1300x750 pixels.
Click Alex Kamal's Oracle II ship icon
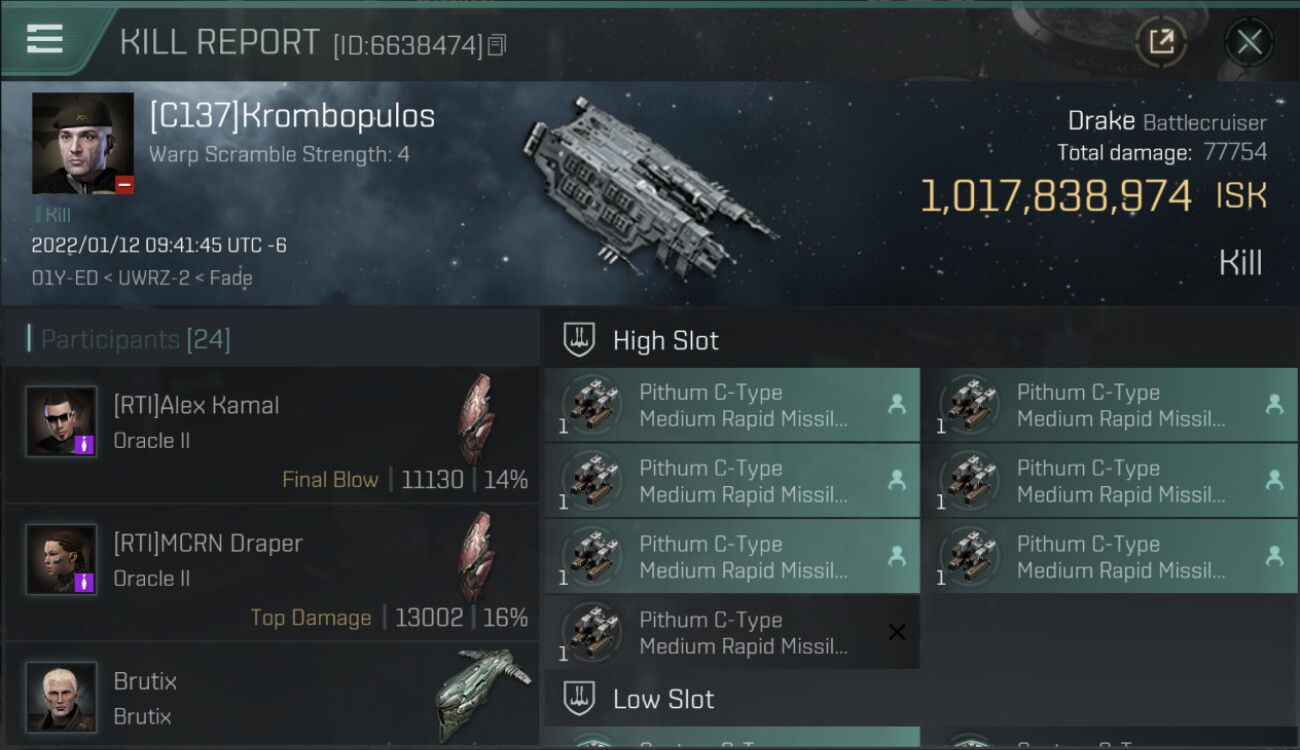pos(476,420)
